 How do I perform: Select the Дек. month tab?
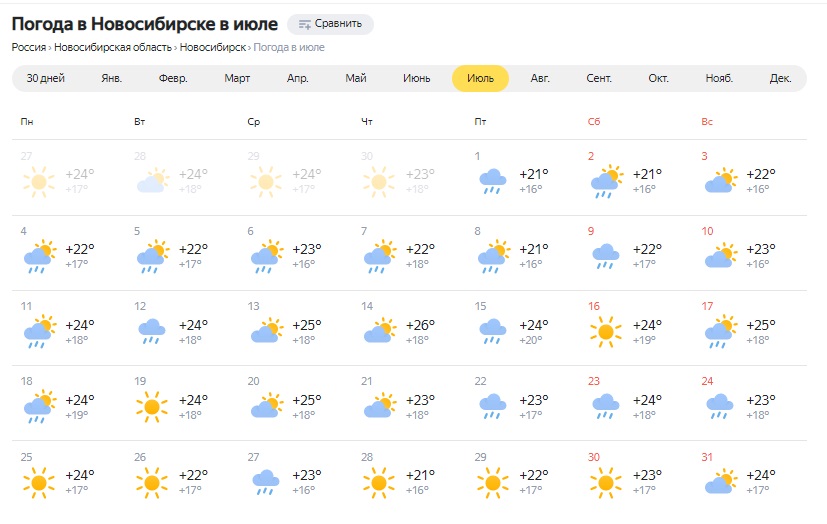[780, 79]
